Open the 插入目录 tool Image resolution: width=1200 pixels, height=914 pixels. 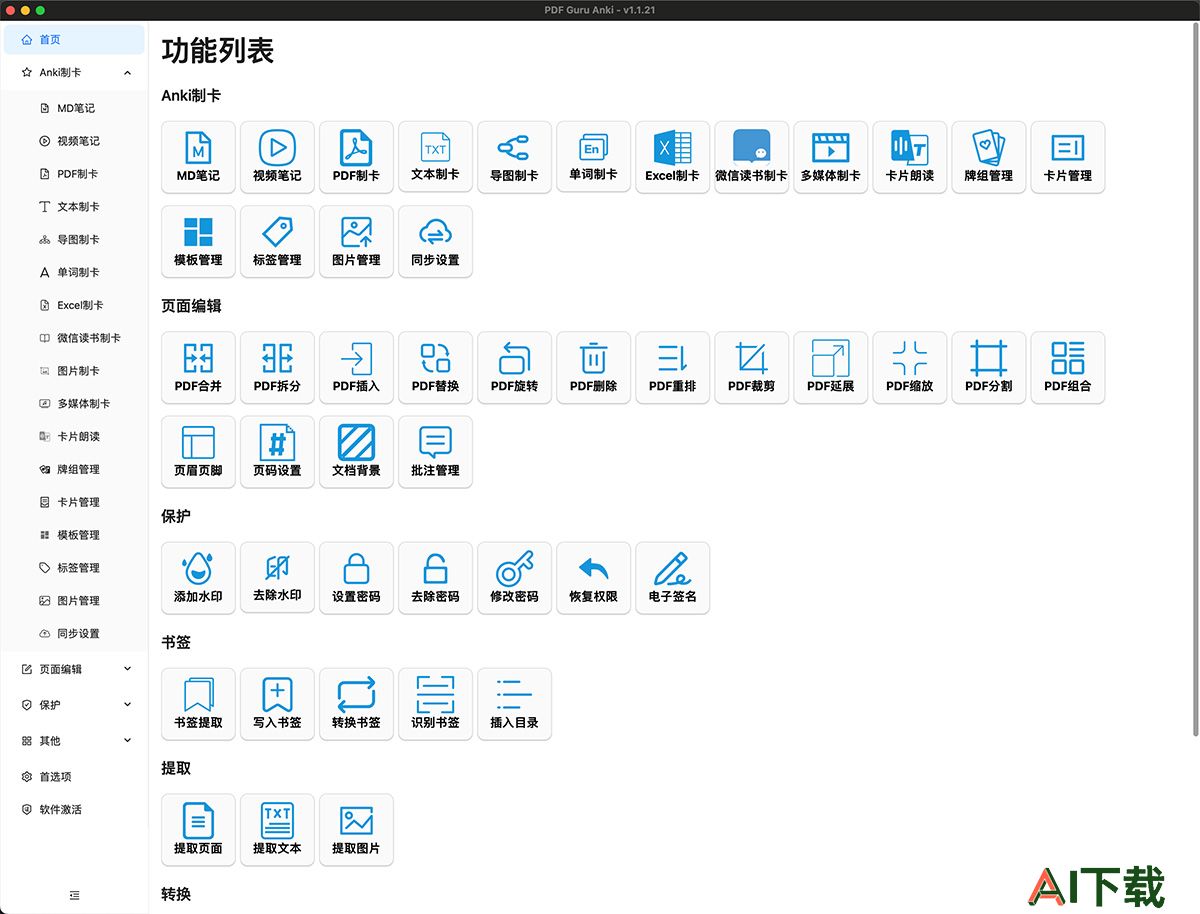pyautogui.click(x=514, y=703)
